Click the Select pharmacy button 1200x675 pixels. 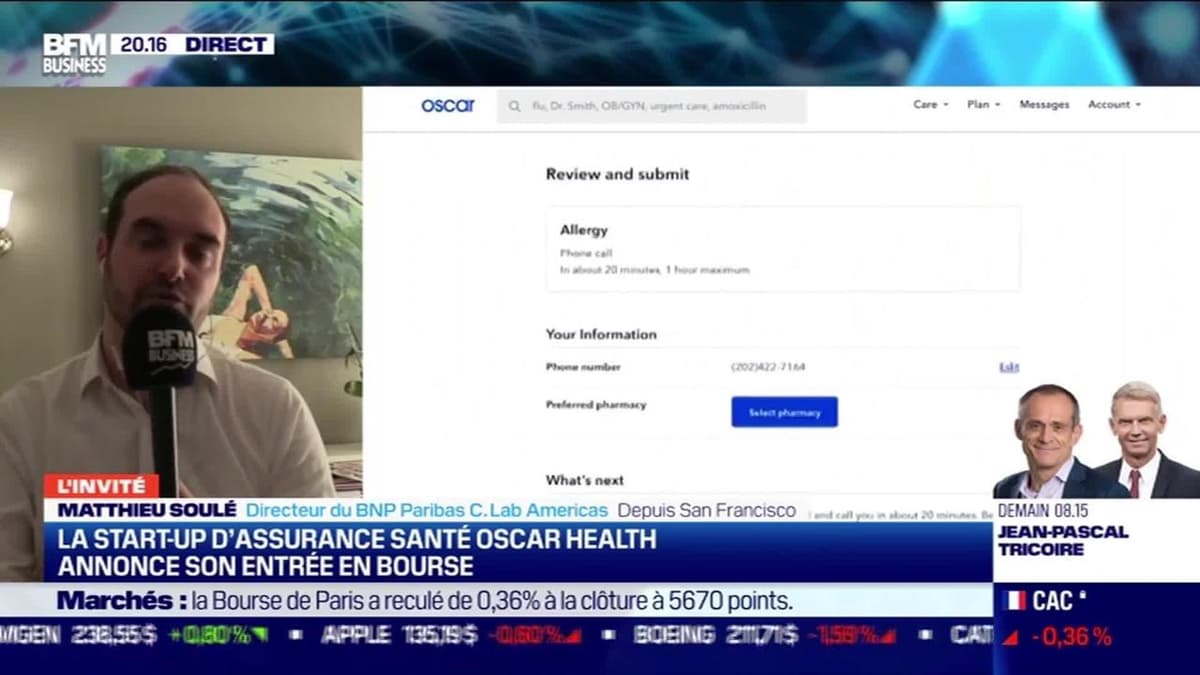[x=784, y=412]
